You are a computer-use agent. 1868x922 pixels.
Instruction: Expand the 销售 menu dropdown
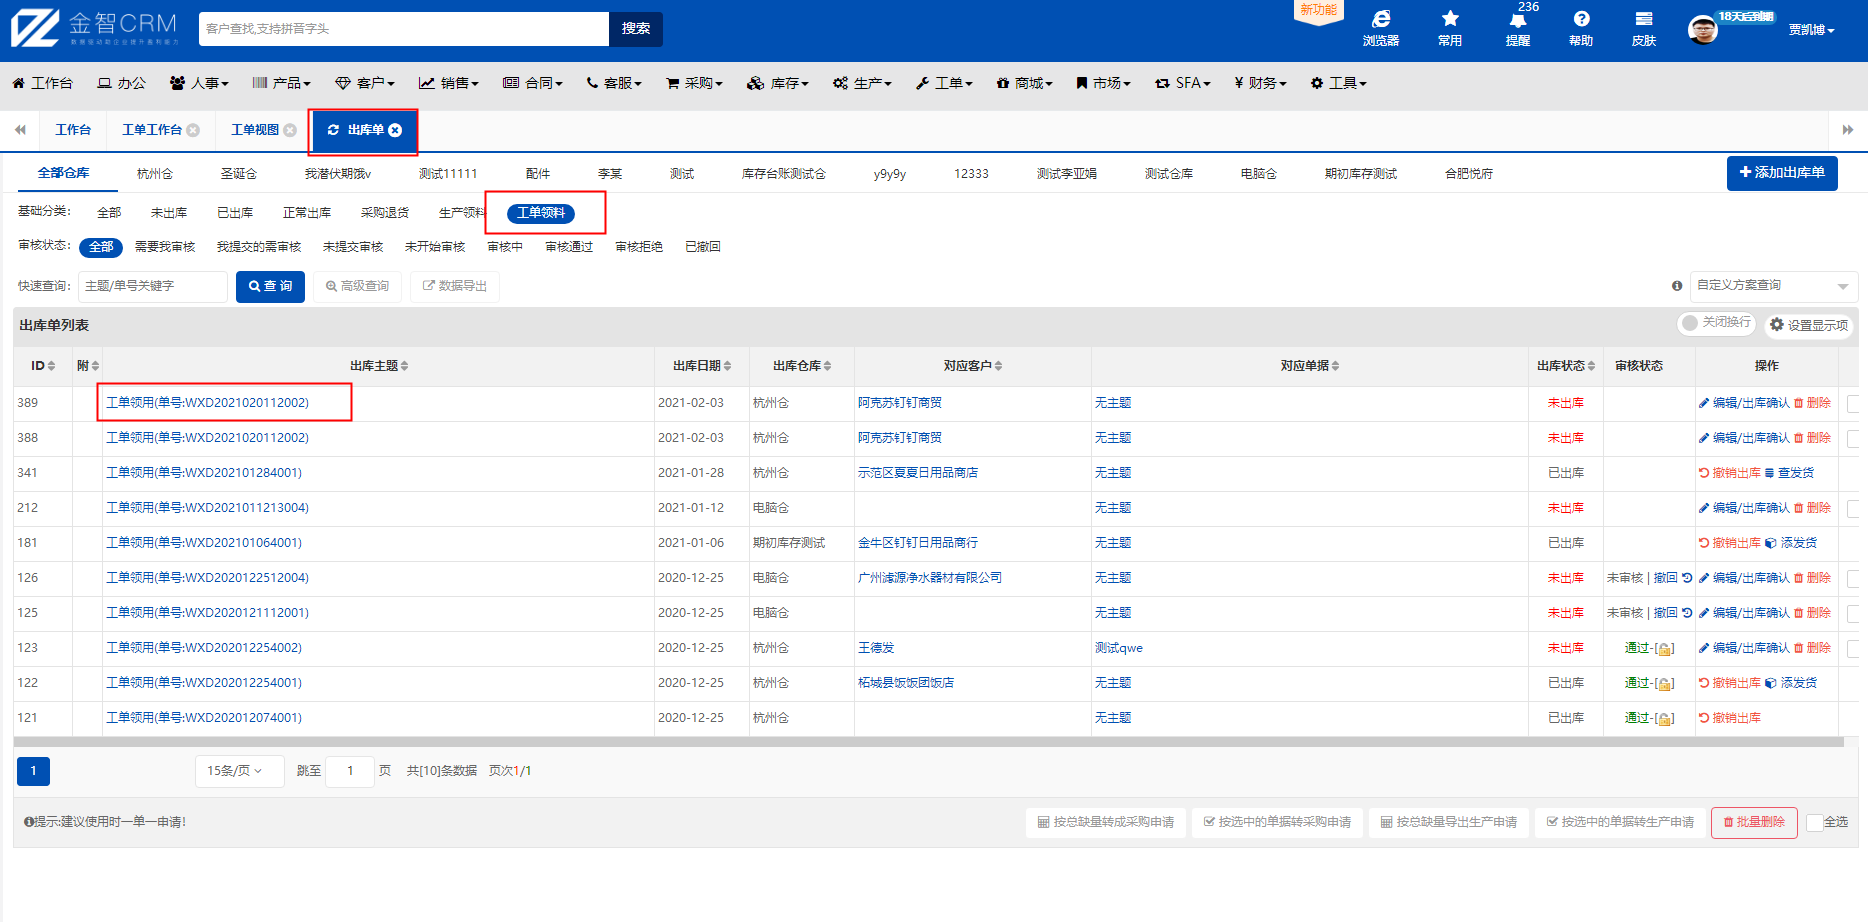(449, 83)
